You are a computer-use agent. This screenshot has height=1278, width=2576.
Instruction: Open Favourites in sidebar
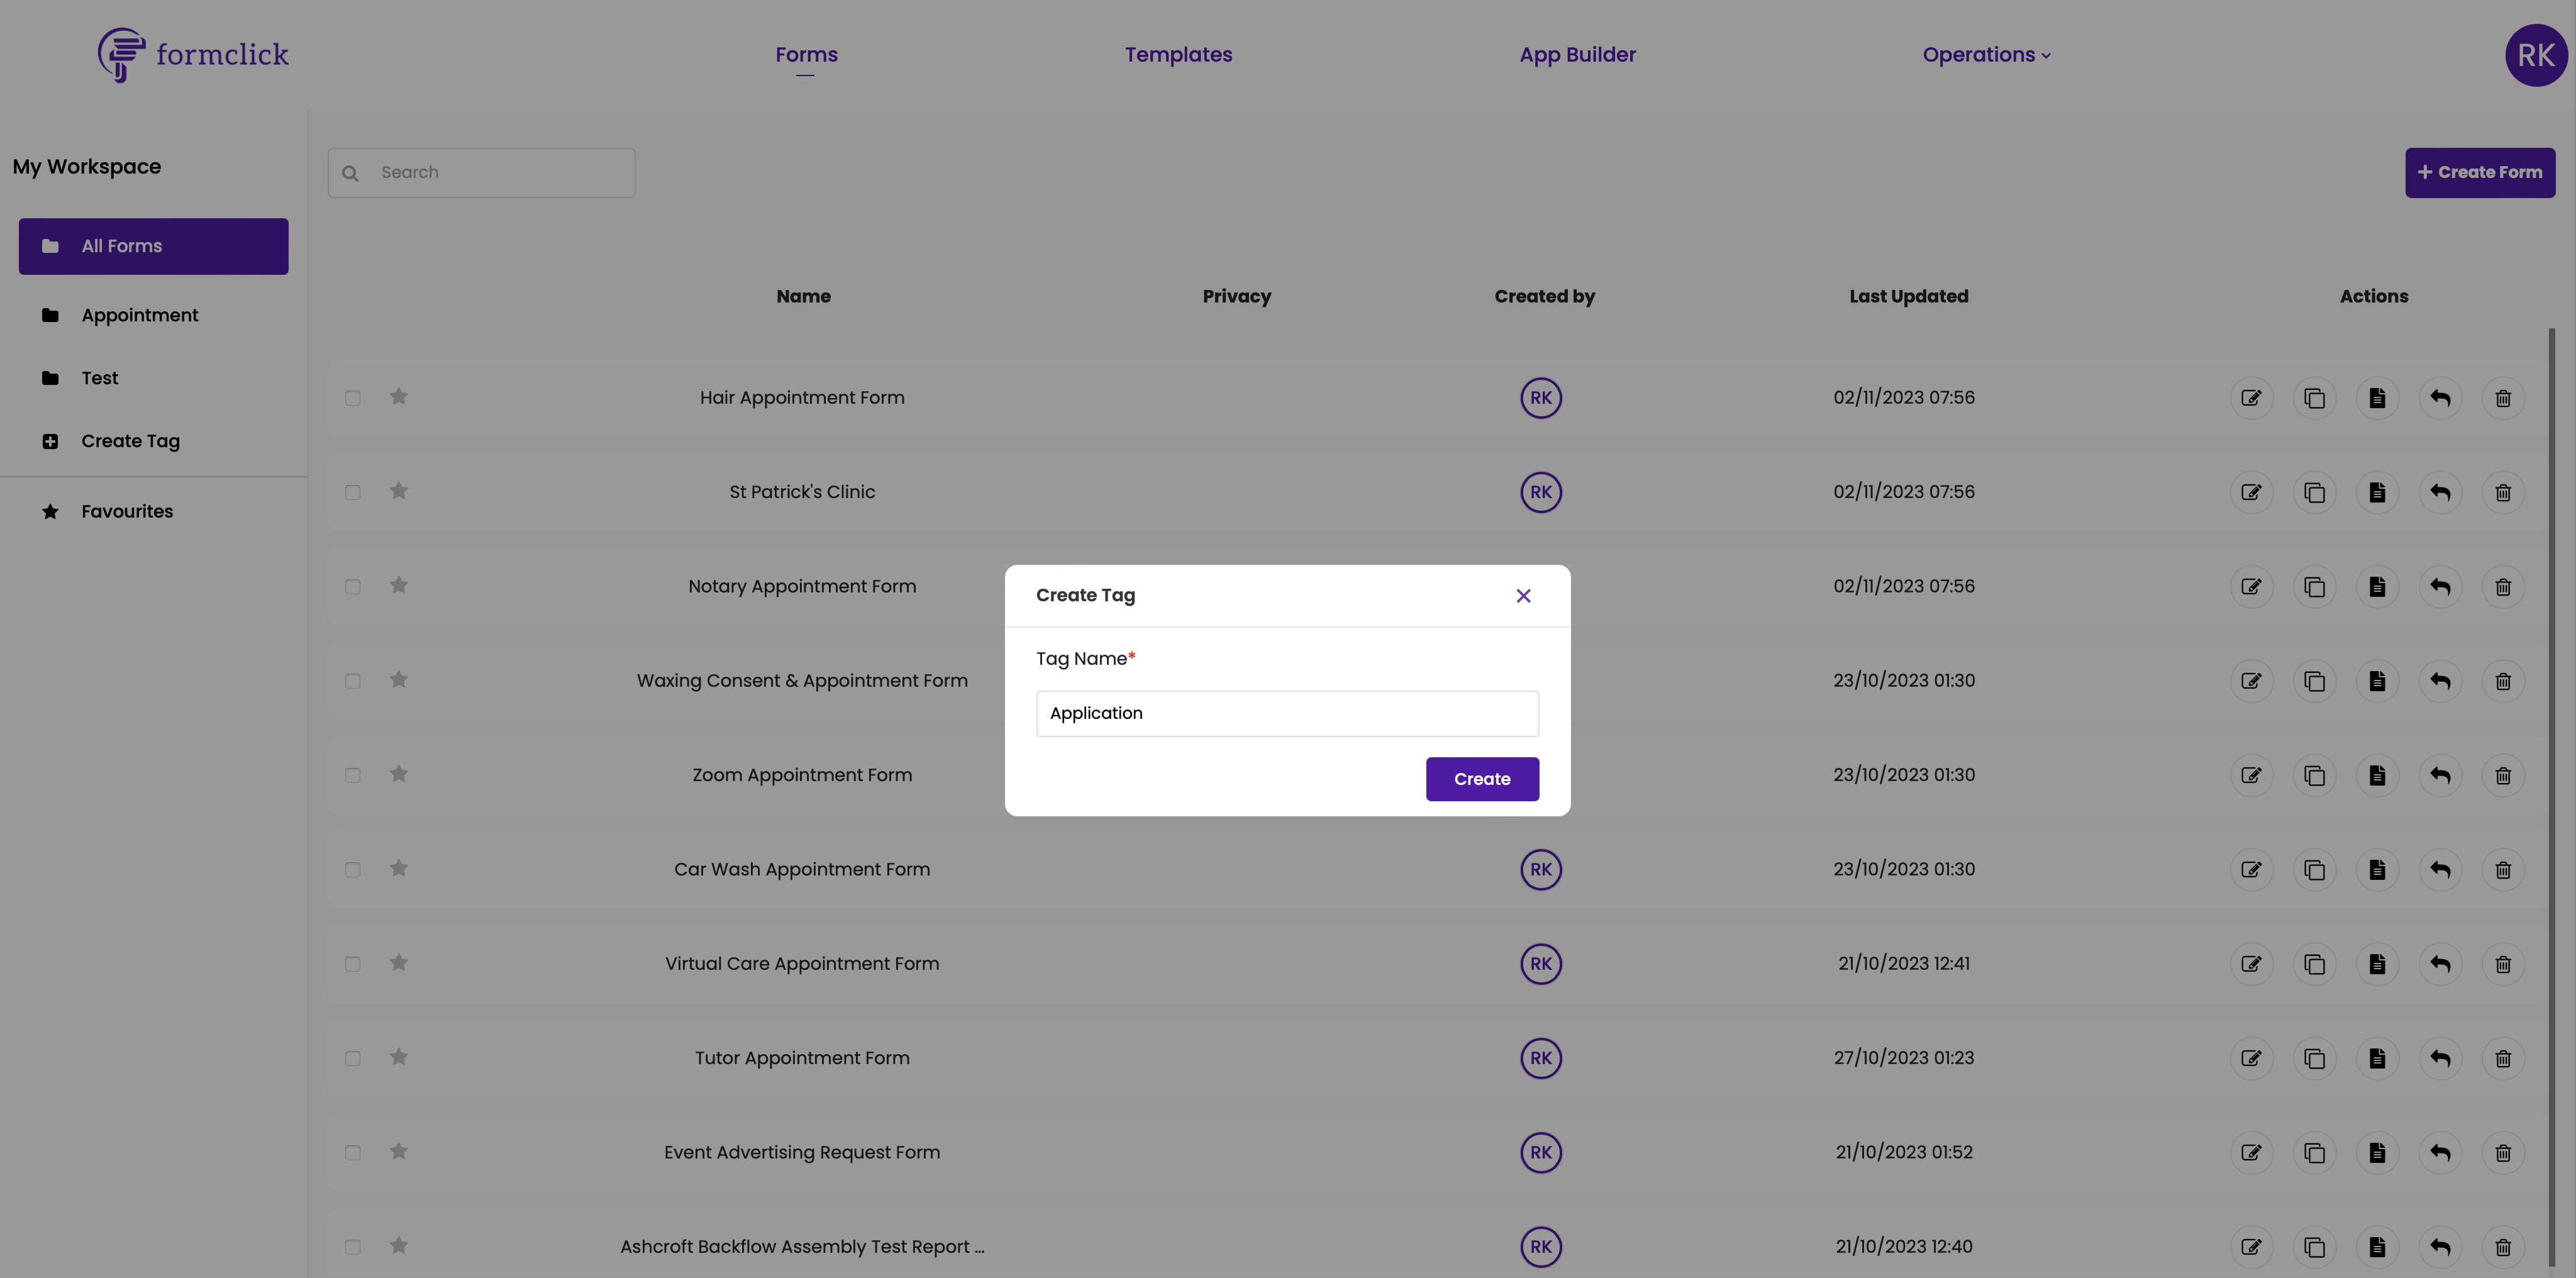click(127, 511)
